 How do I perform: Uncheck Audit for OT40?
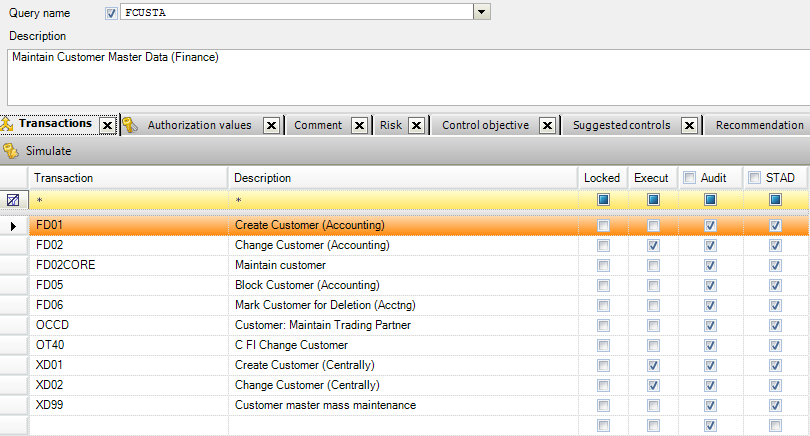[710, 346]
